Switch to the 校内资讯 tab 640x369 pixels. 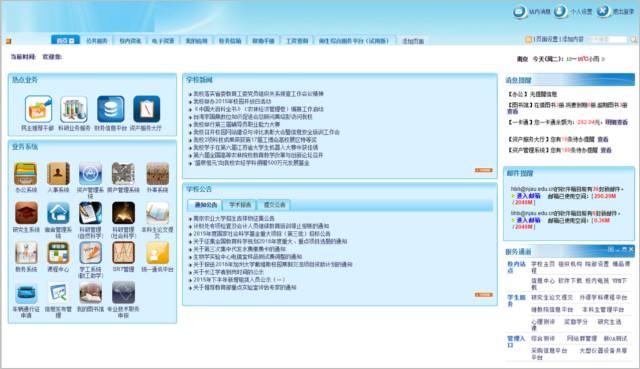[x=130, y=41]
